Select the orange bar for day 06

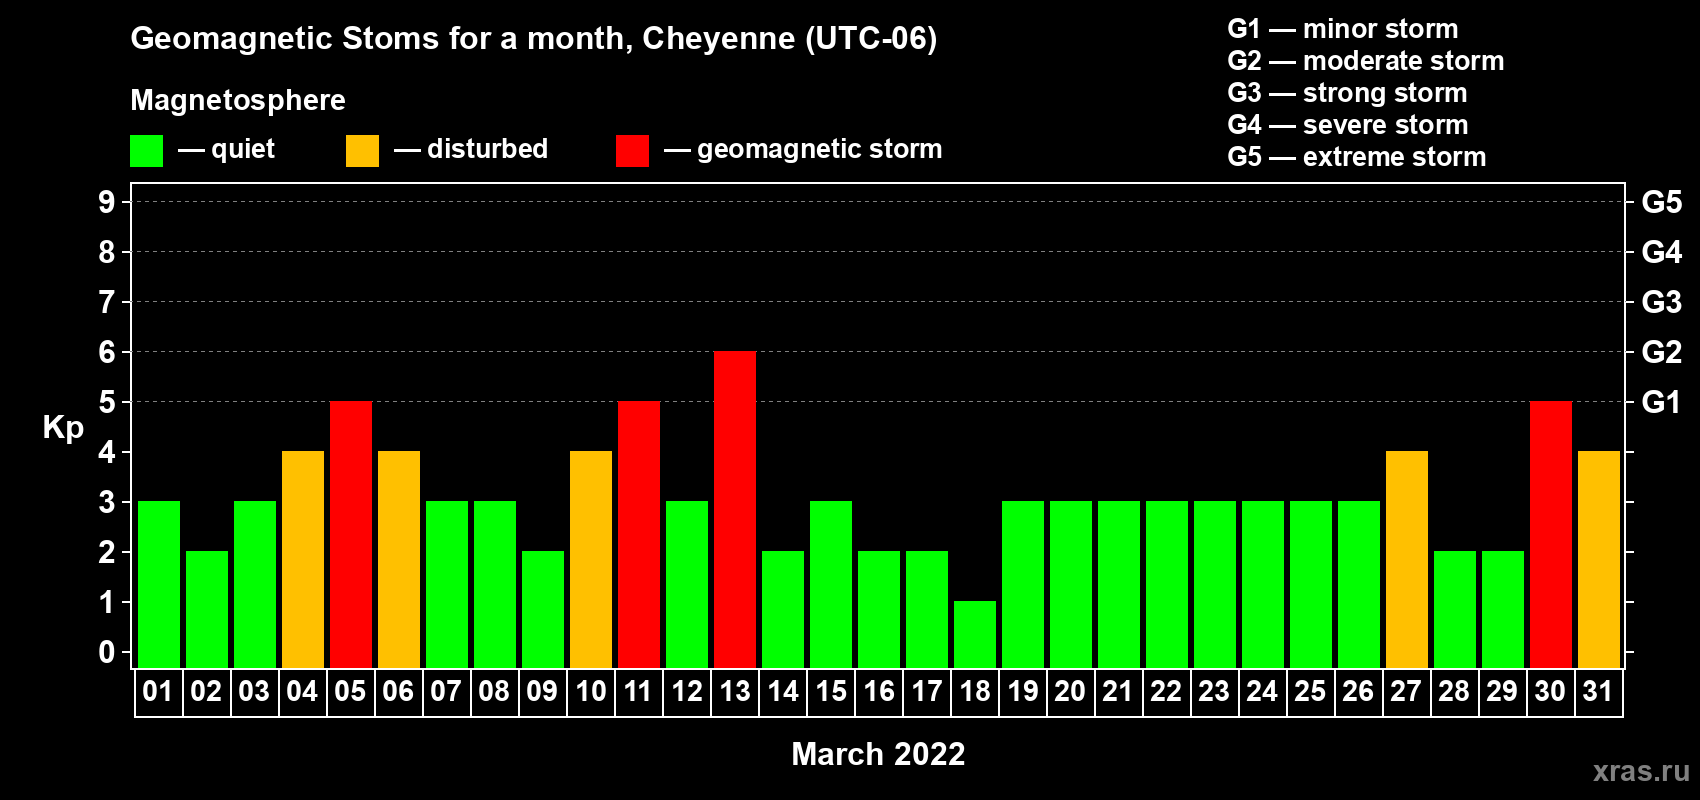coord(399,560)
